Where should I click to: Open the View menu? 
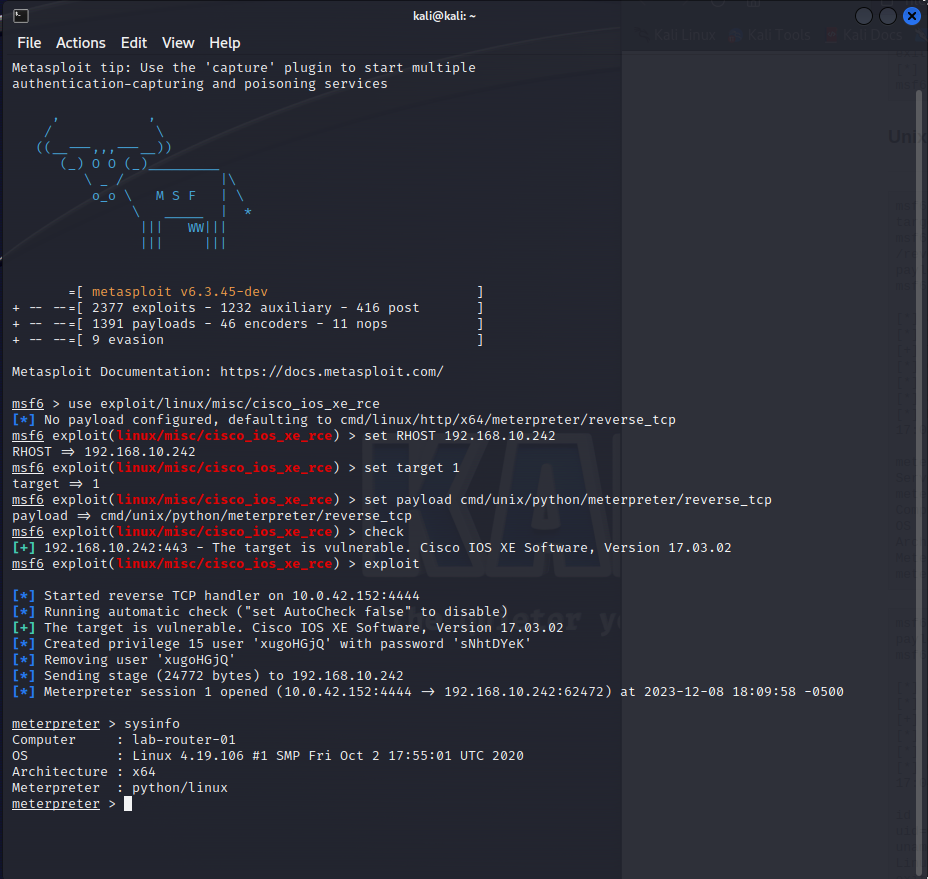[x=178, y=43]
